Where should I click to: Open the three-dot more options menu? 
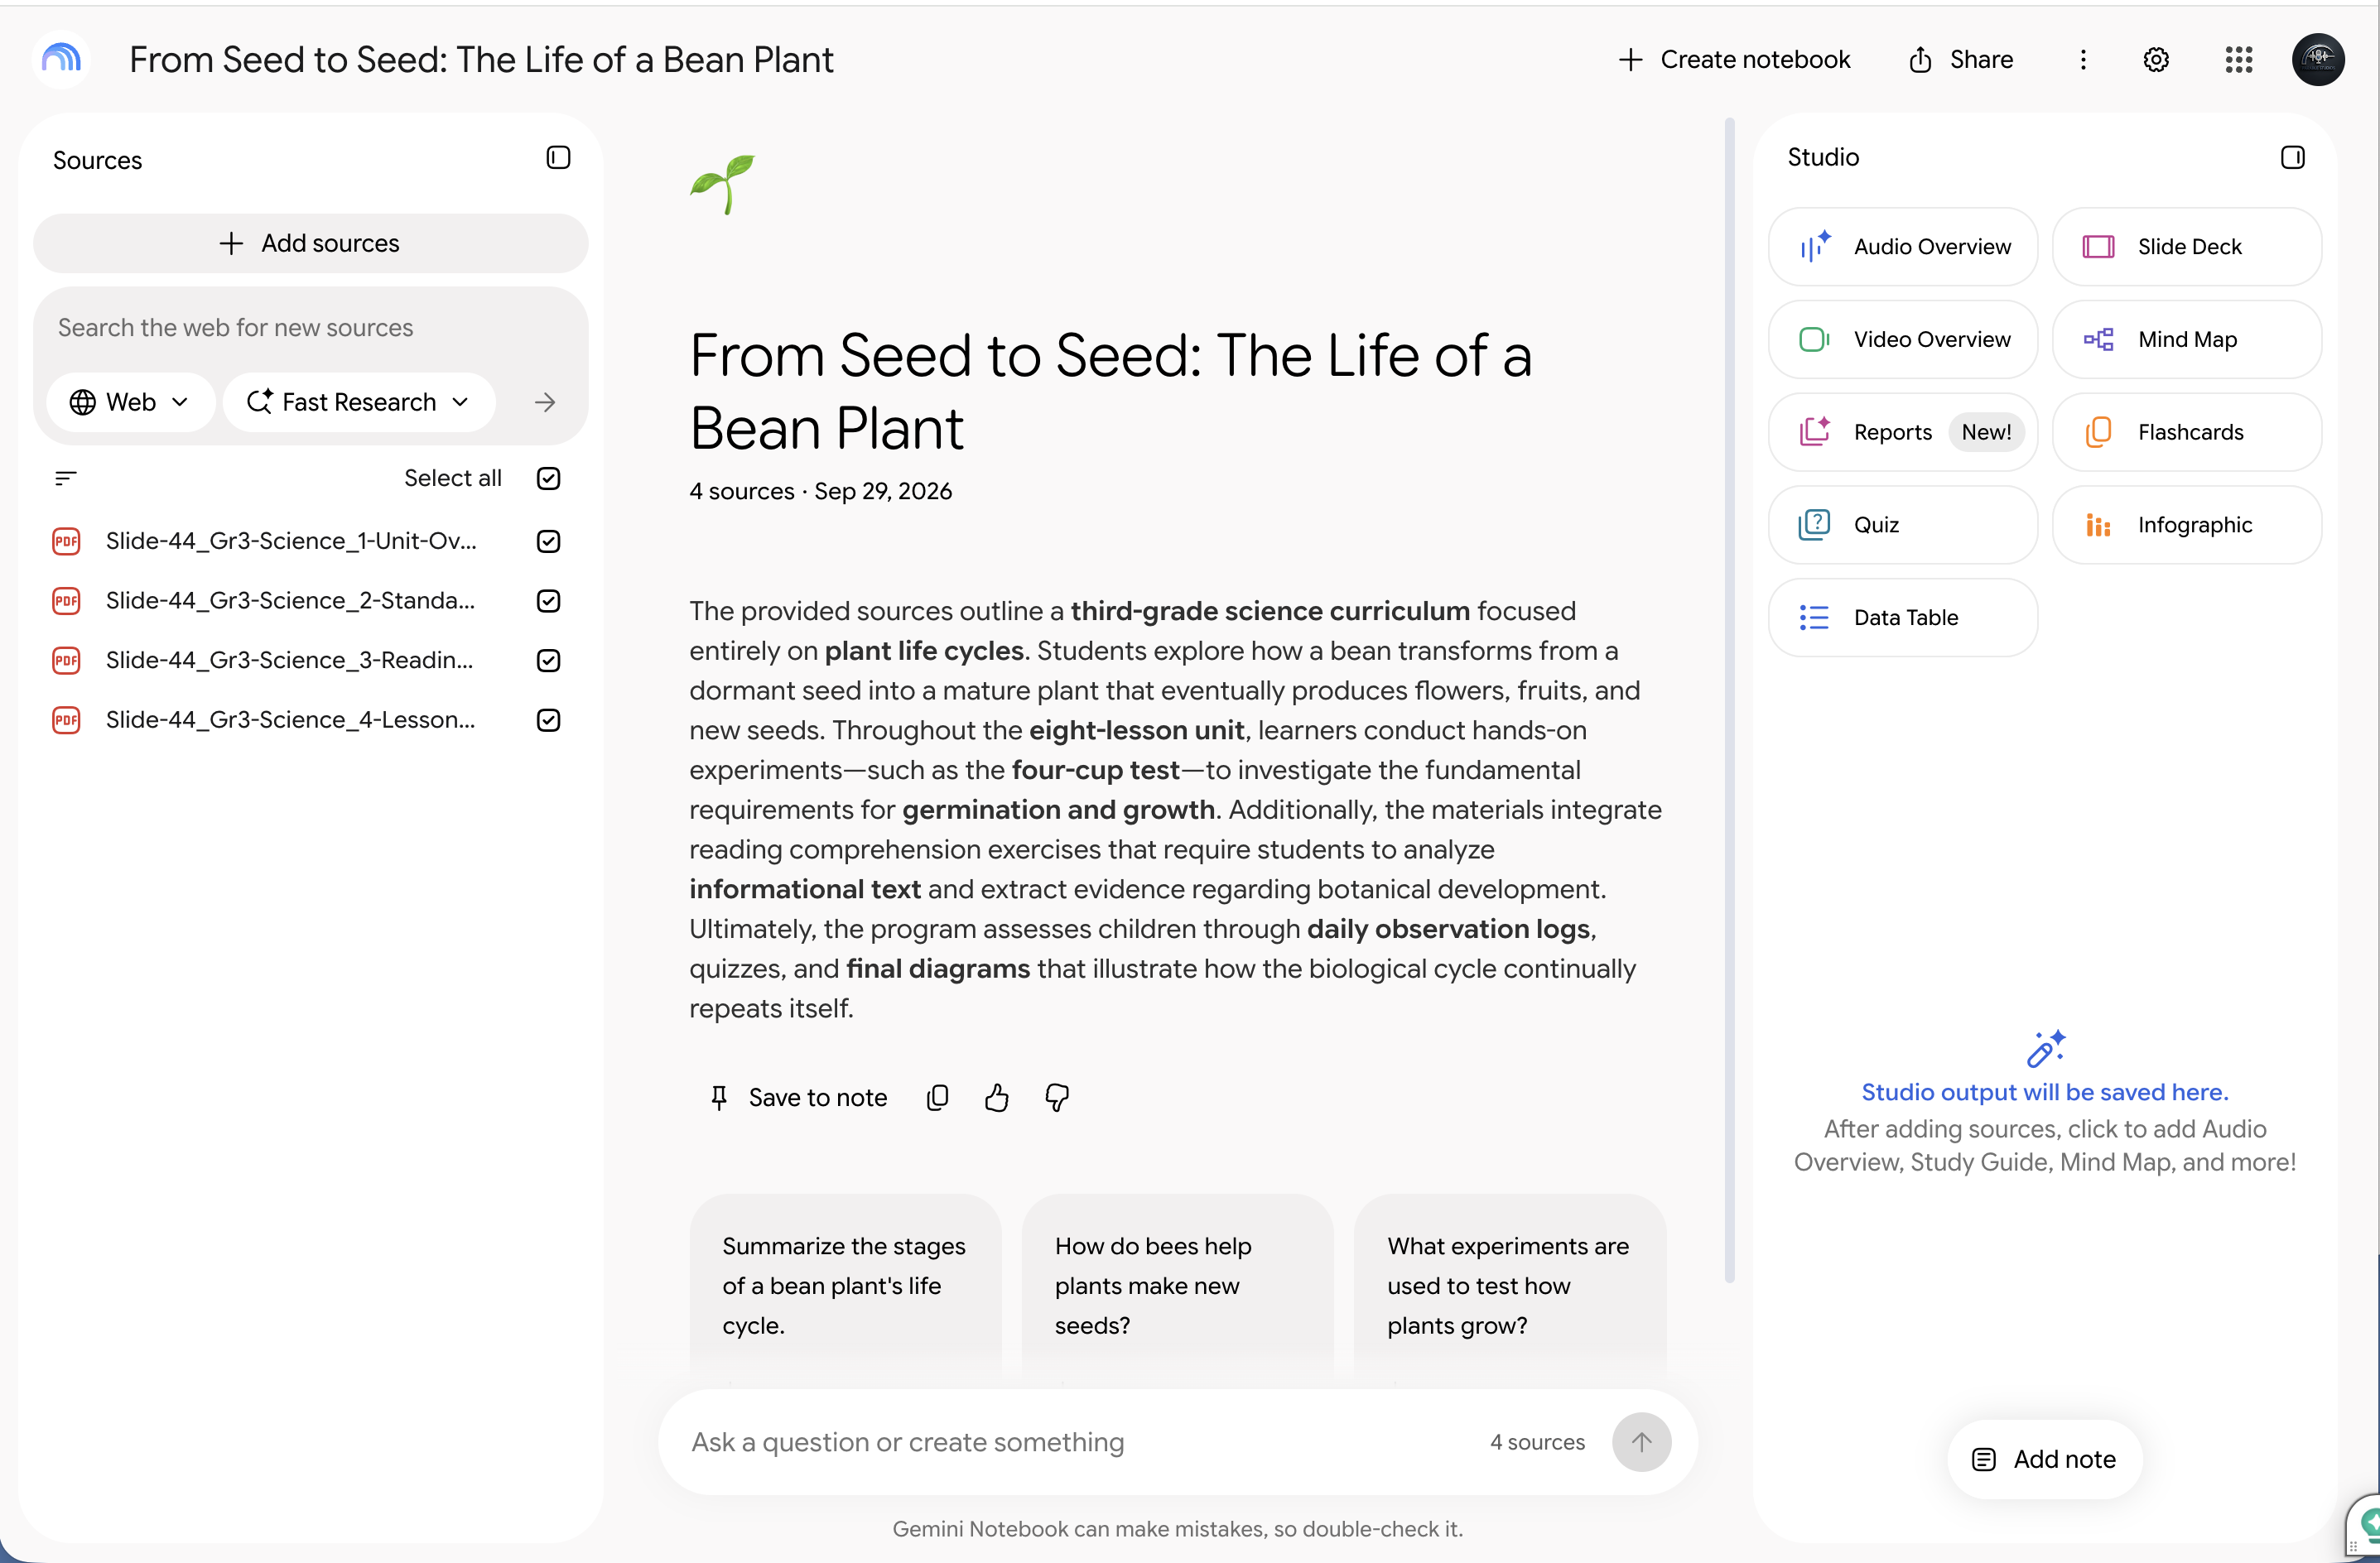(x=2083, y=60)
